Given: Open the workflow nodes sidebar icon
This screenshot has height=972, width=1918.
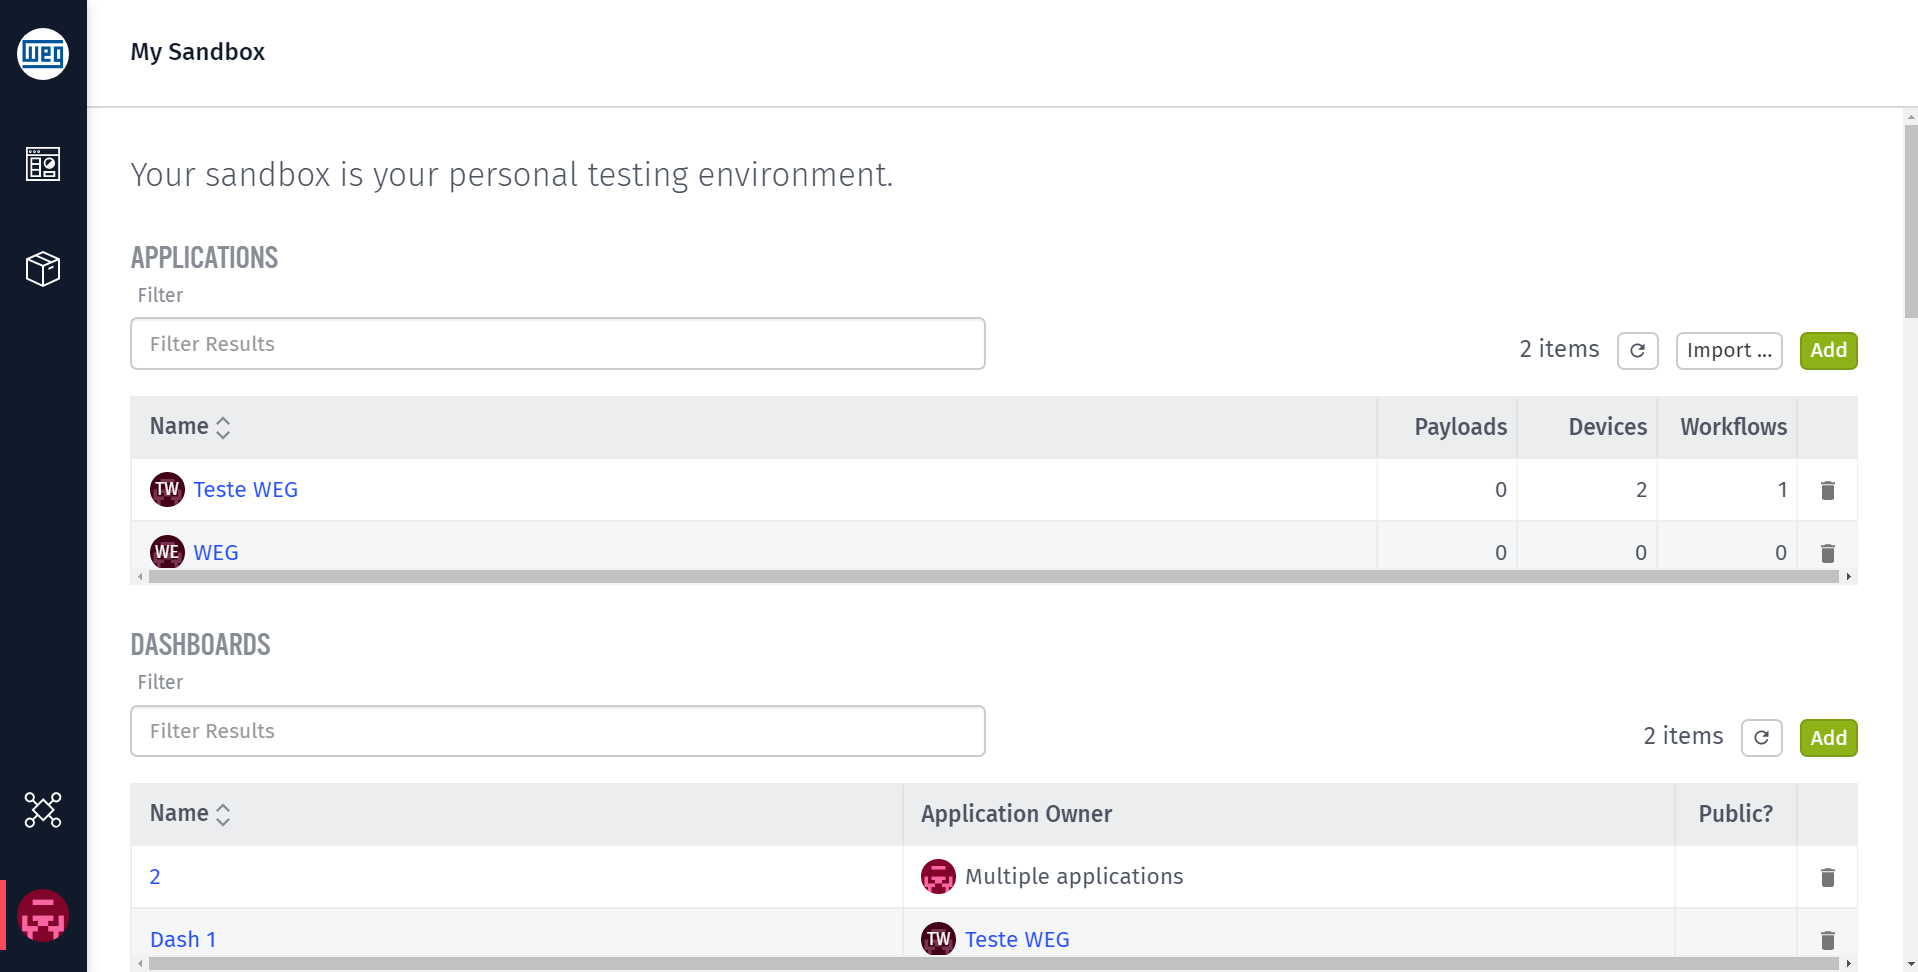Looking at the screenshot, I should pos(43,810).
